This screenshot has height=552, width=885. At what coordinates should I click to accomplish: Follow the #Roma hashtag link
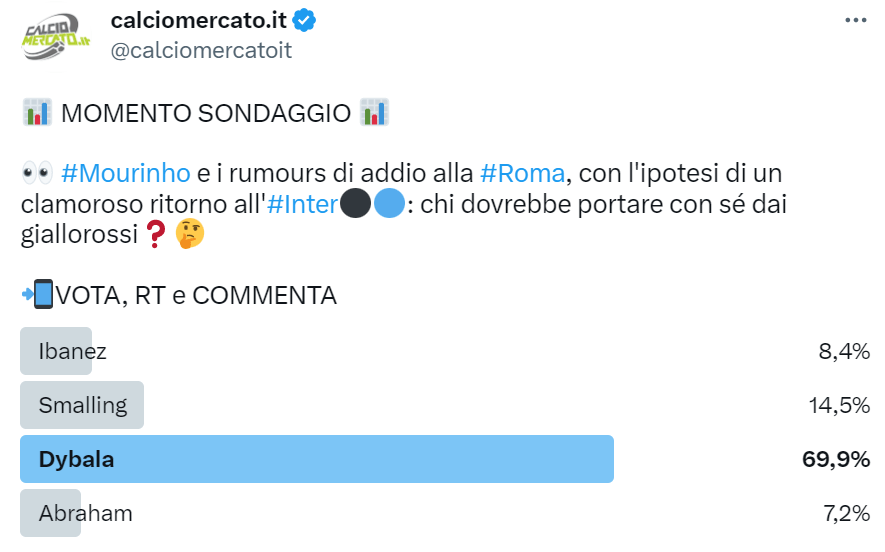[522, 173]
